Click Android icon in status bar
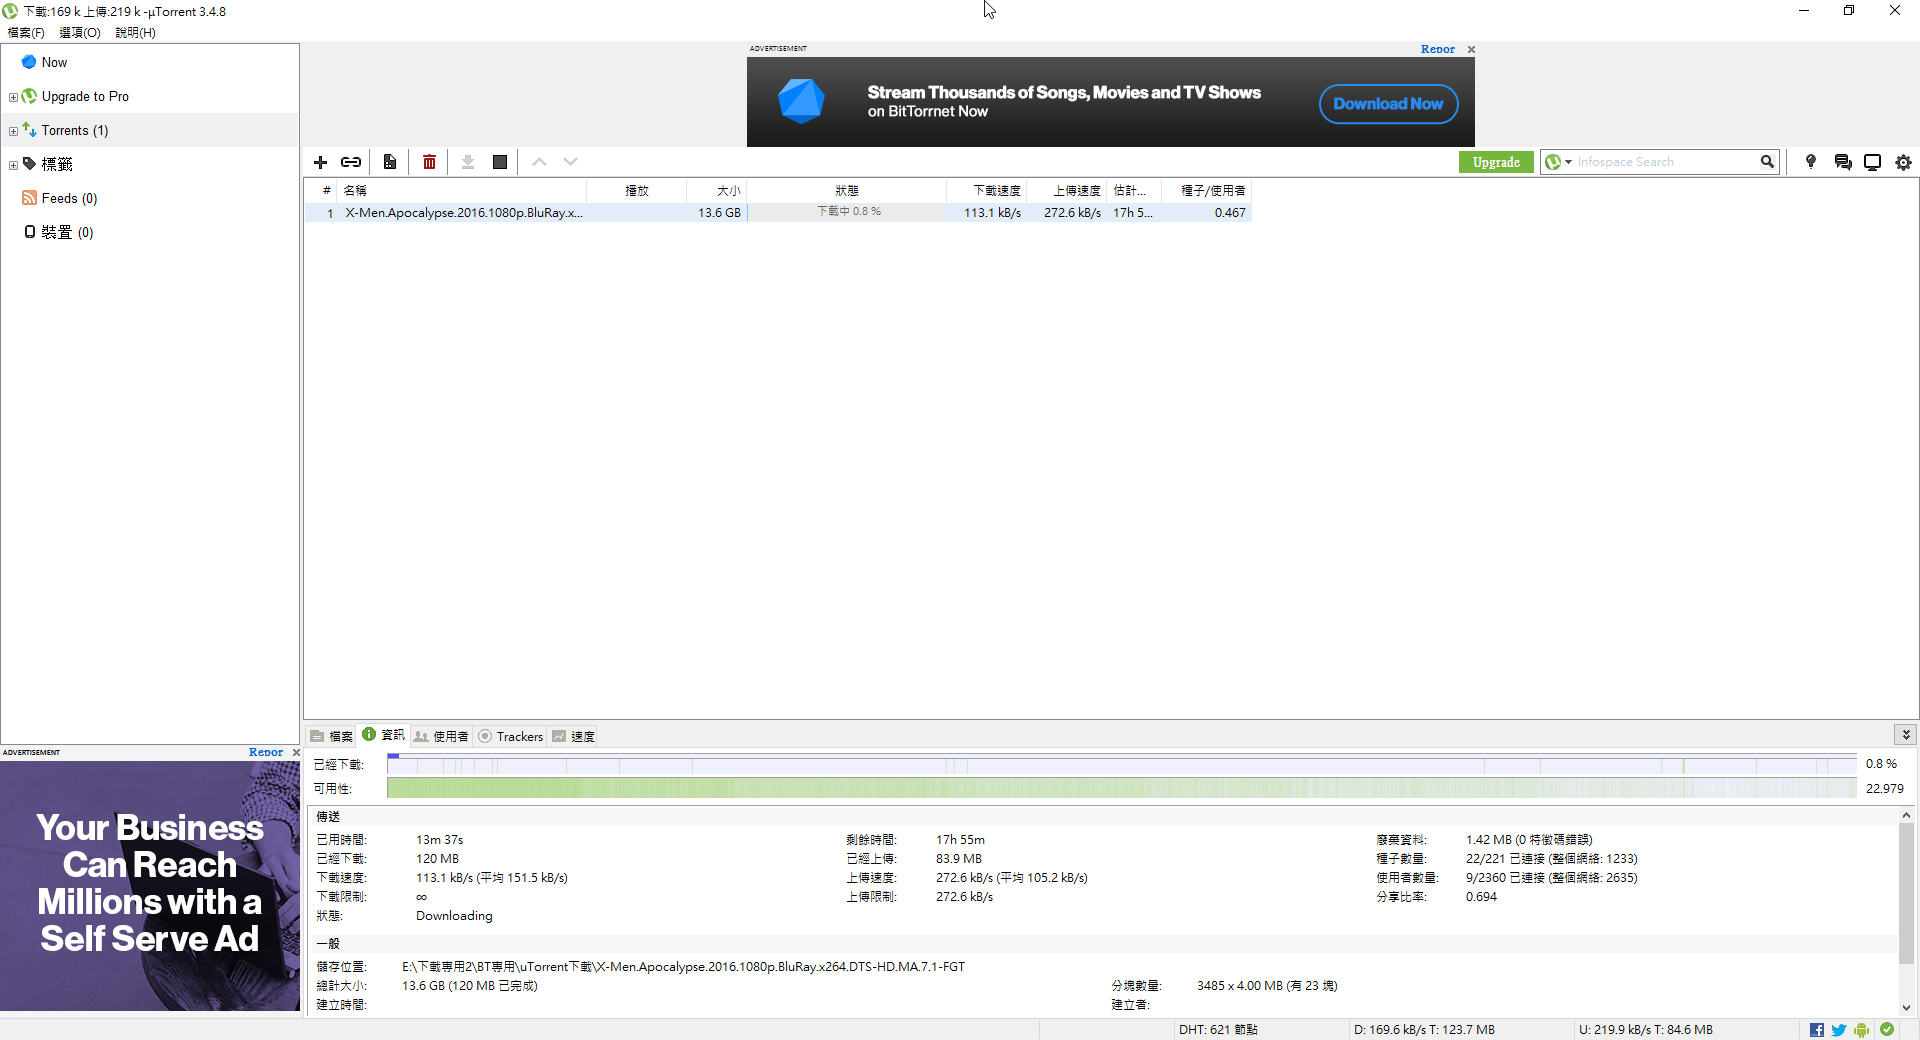Viewport: 1920px width, 1040px height. pyautogui.click(x=1862, y=1030)
